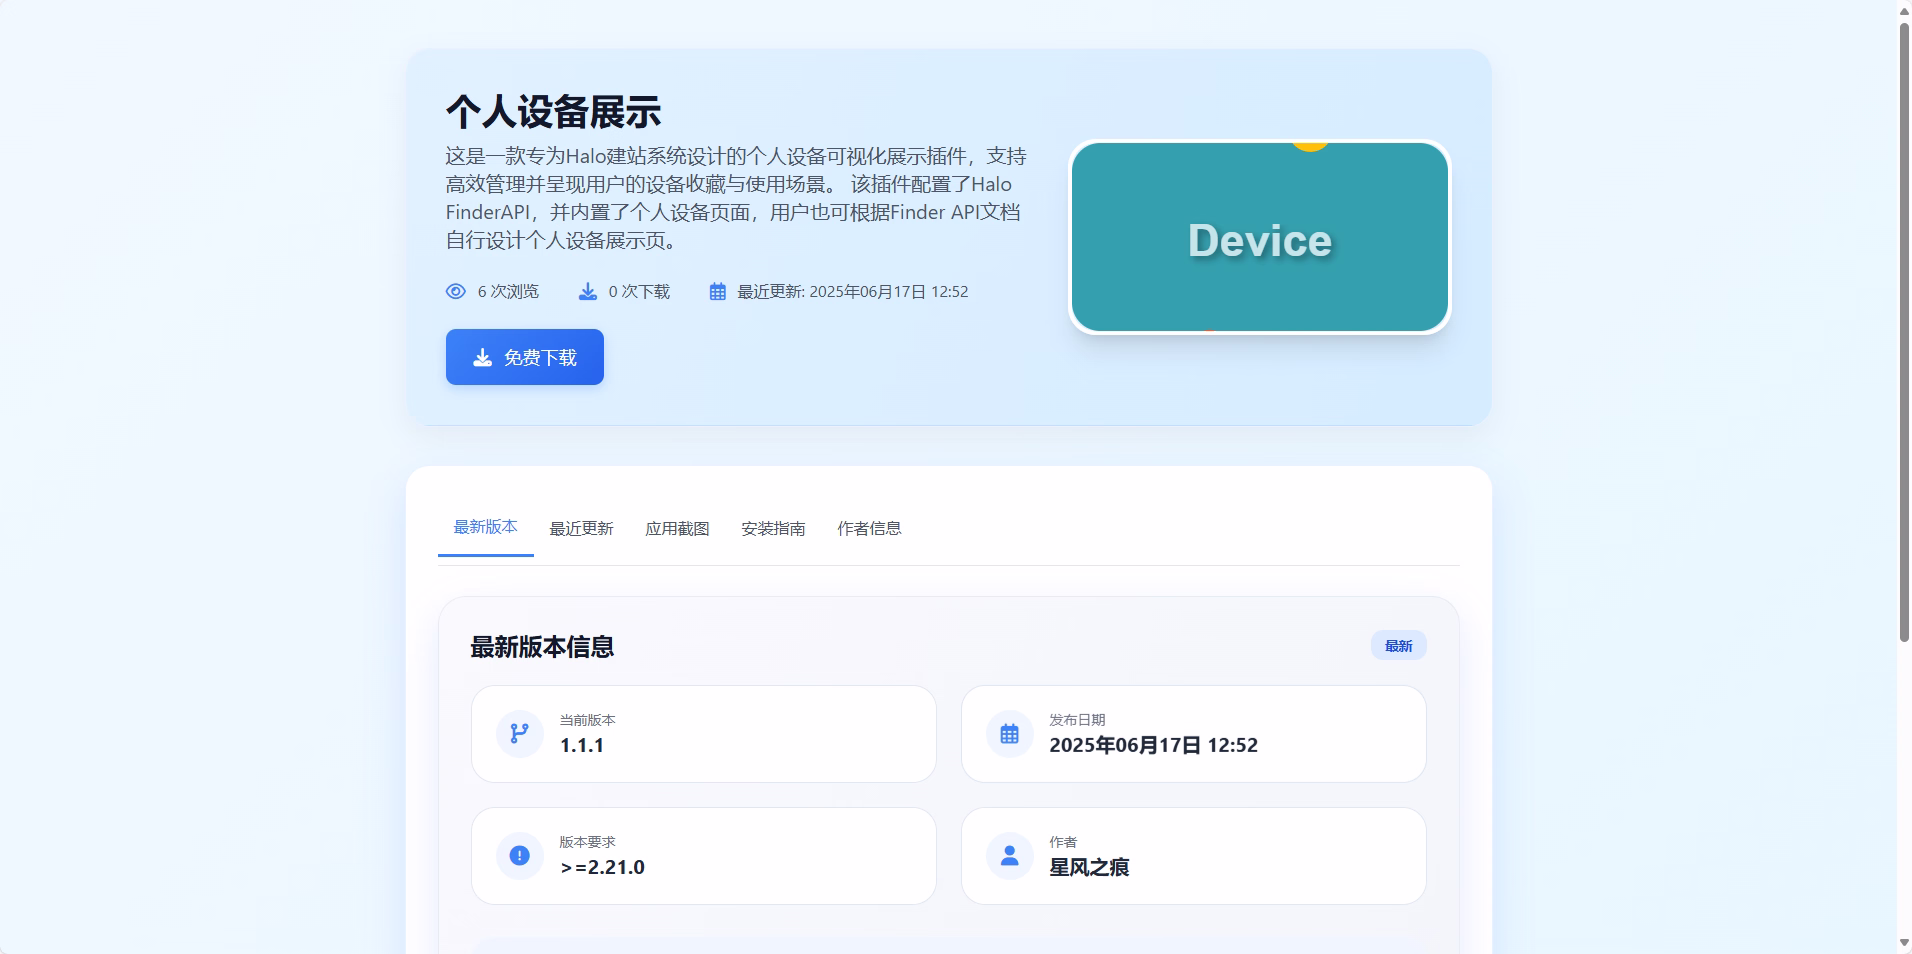Screen dimensions: 1912x954
Task: Click the 最近更新: 2025年06月17日 12:52 text
Action: [853, 291]
